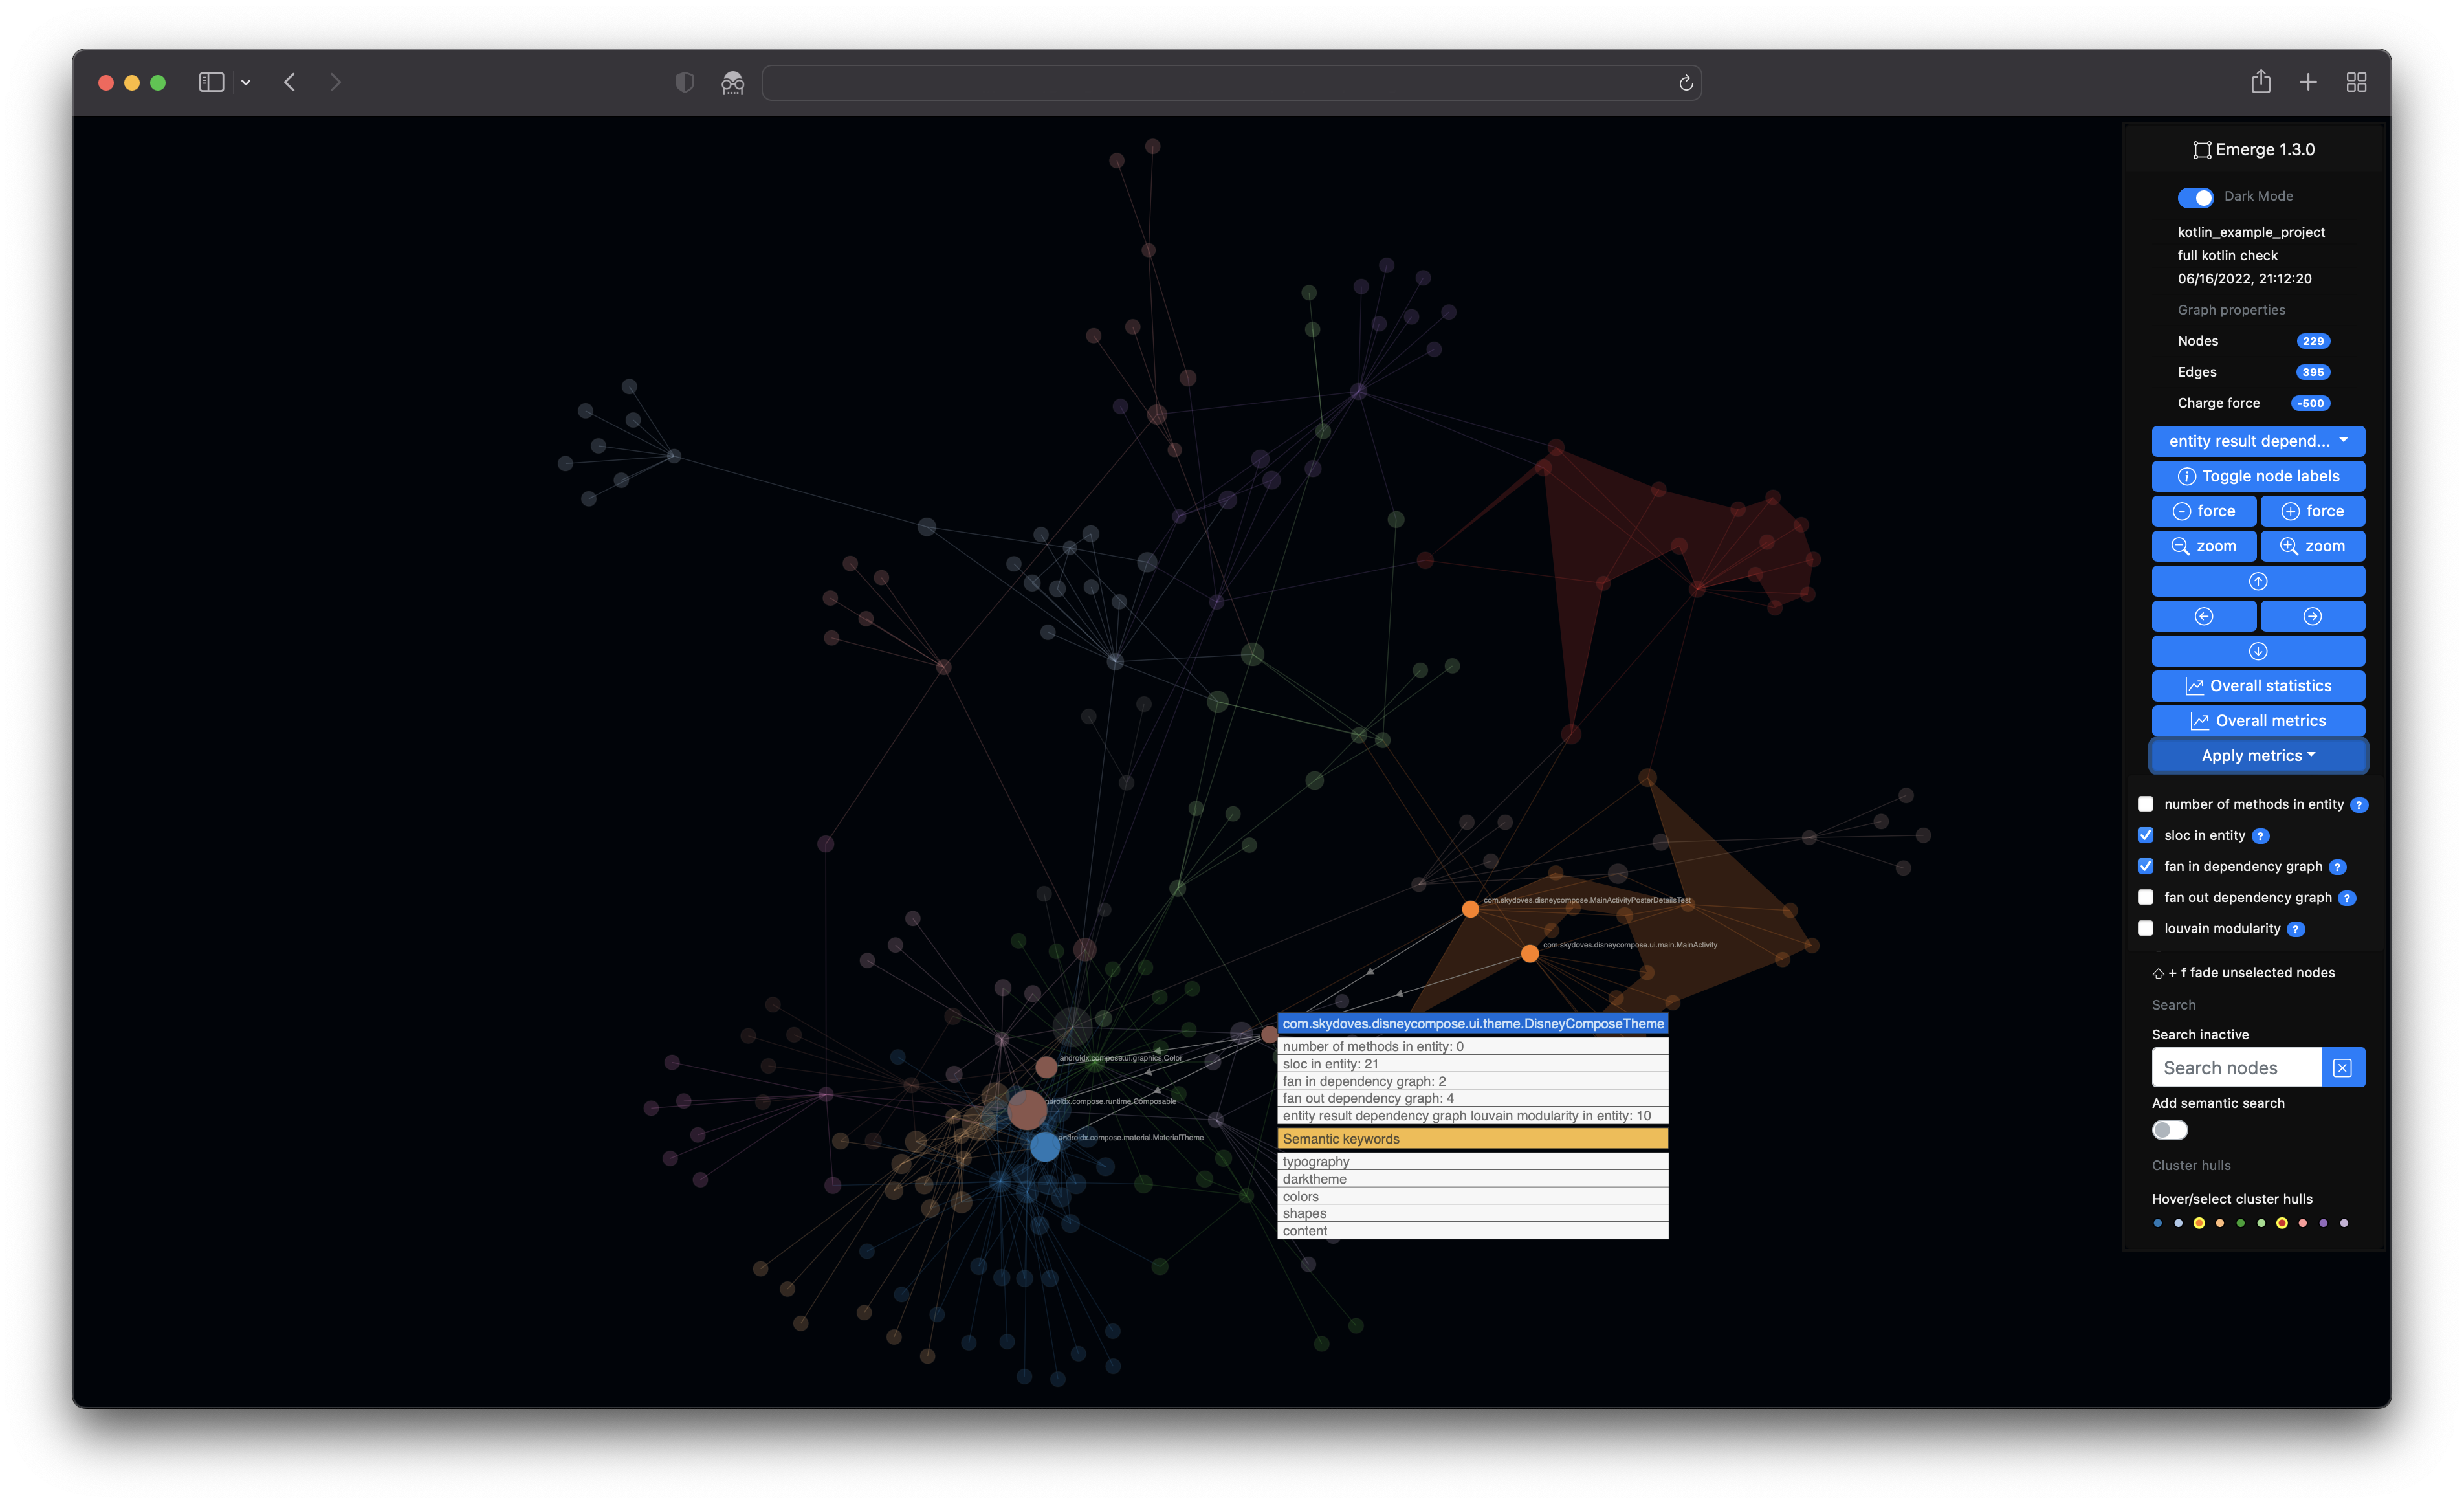Pan the graph down with the down arrow
Screen dimensions: 2464x1504
[2258, 651]
